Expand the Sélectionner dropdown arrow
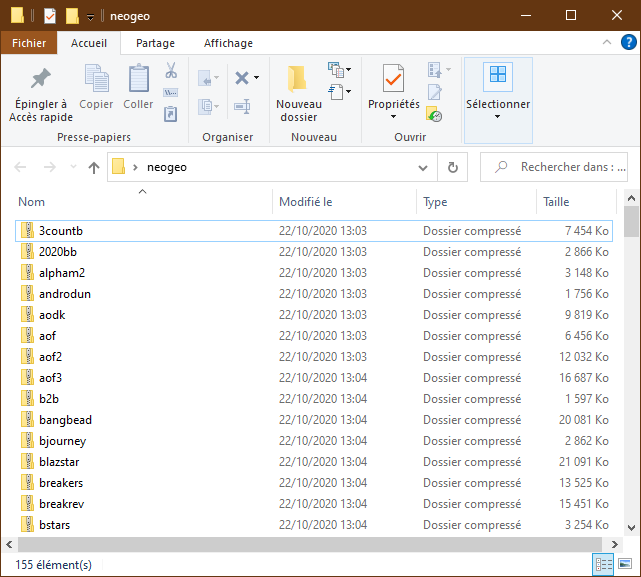This screenshot has height=577, width=641. coord(498,117)
